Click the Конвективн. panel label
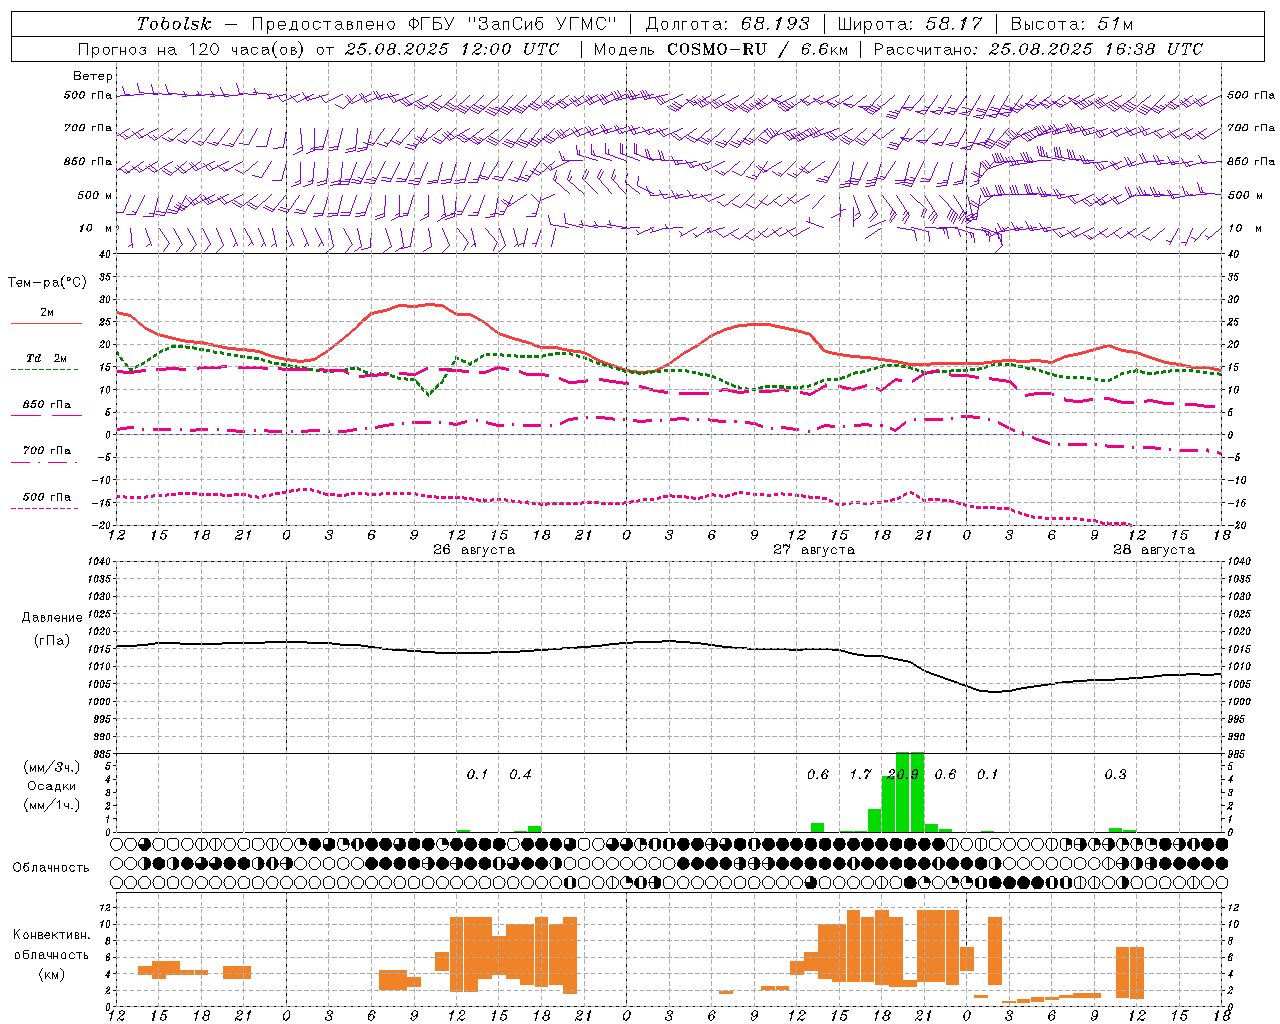The image size is (1280, 1024). point(52,935)
